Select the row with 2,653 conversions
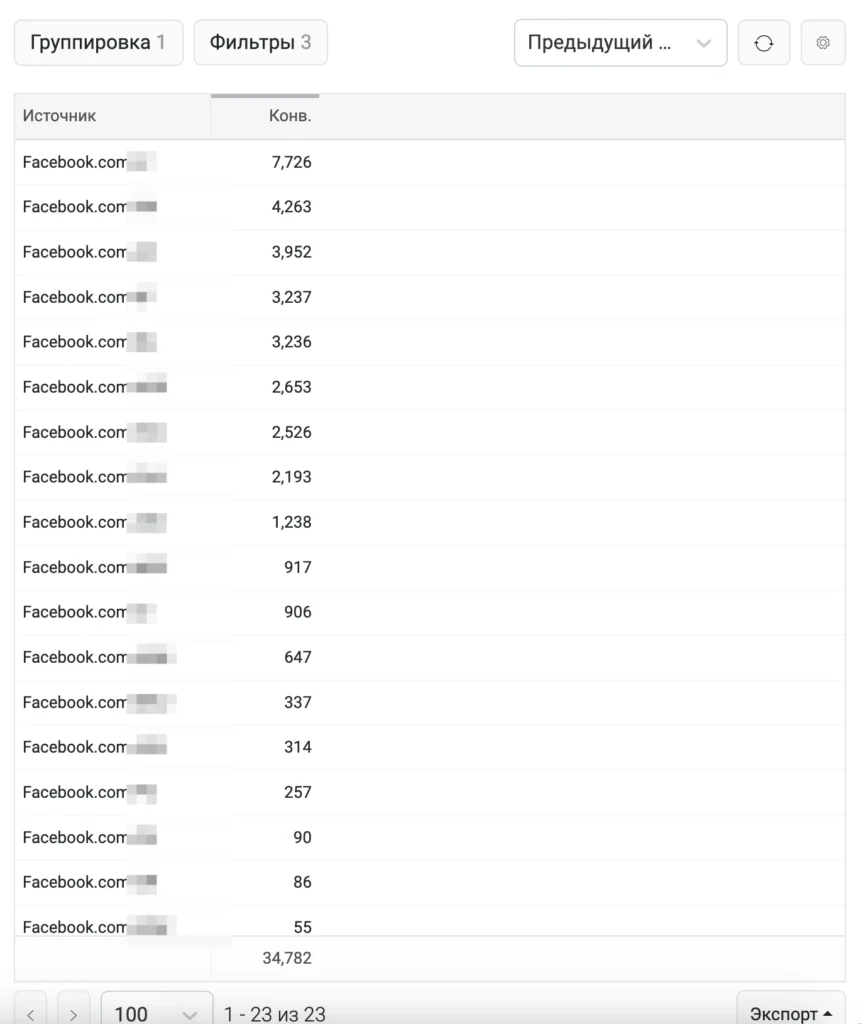This screenshot has width=861, height=1024. [x=429, y=387]
